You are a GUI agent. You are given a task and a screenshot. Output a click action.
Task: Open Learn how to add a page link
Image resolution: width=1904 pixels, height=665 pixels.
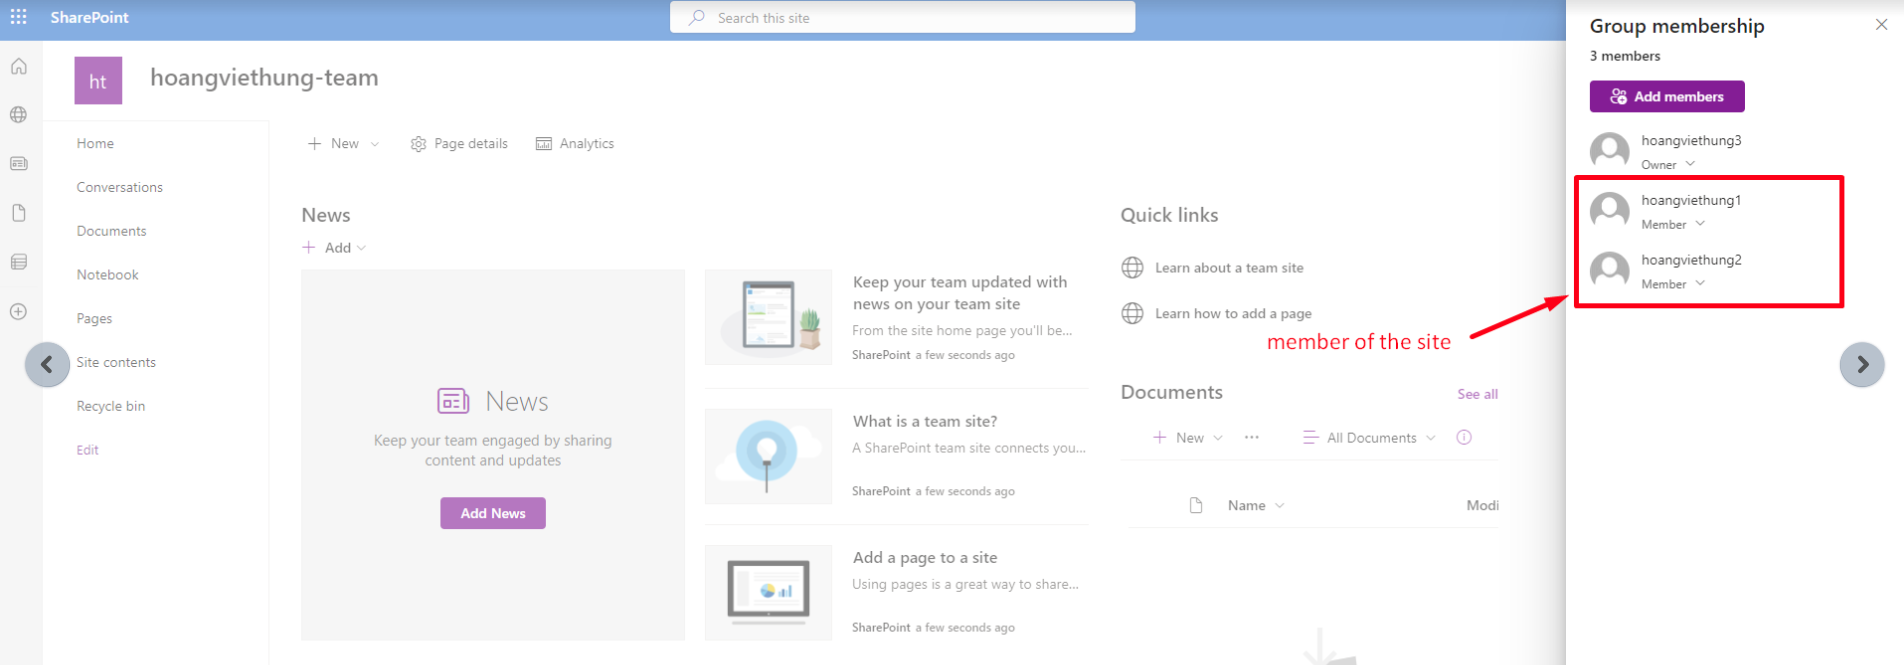click(1233, 313)
